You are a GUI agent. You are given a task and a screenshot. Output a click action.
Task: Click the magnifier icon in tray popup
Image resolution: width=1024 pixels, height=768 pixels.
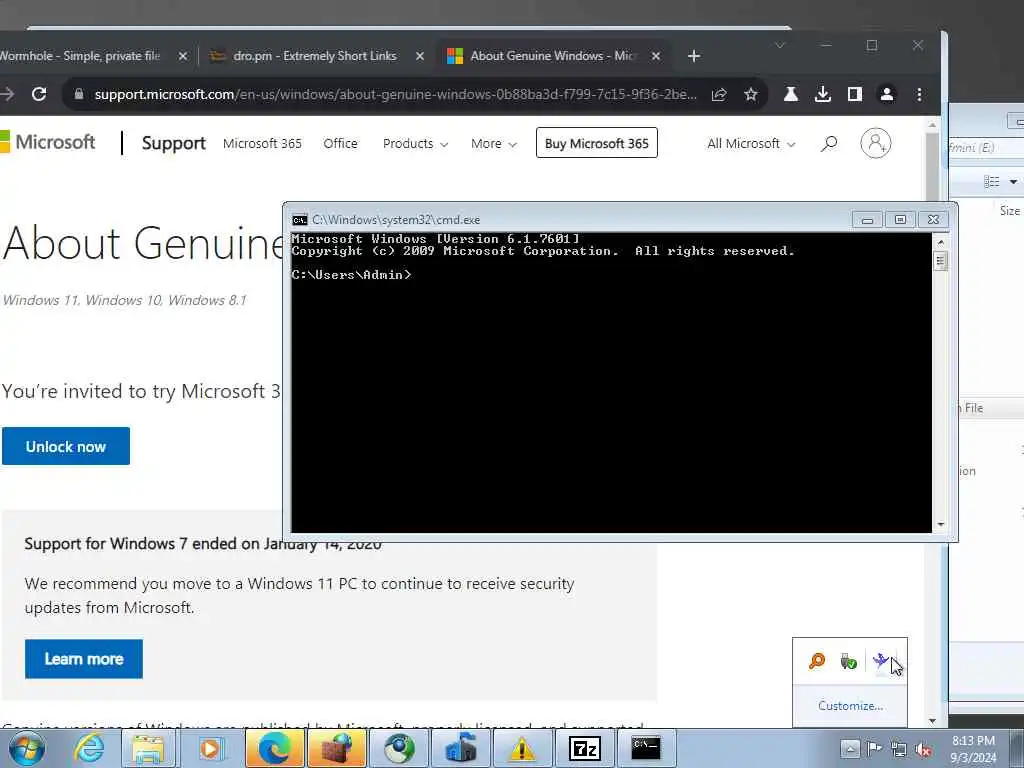pyautogui.click(x=816, y=662)
